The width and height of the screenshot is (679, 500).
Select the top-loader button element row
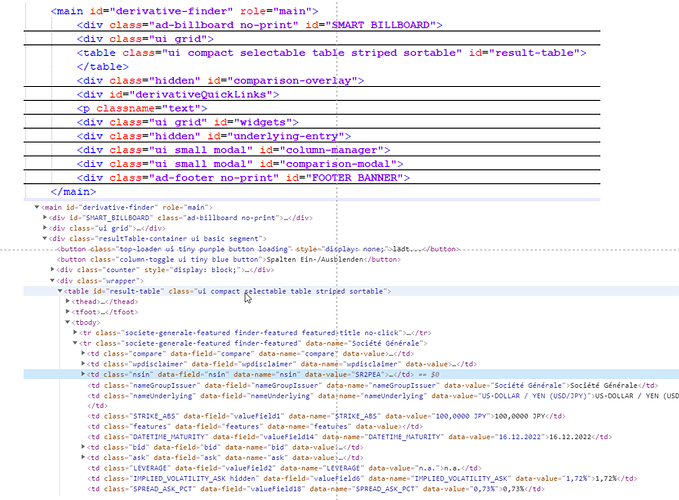pyautogui.click(x=258, y=249)
